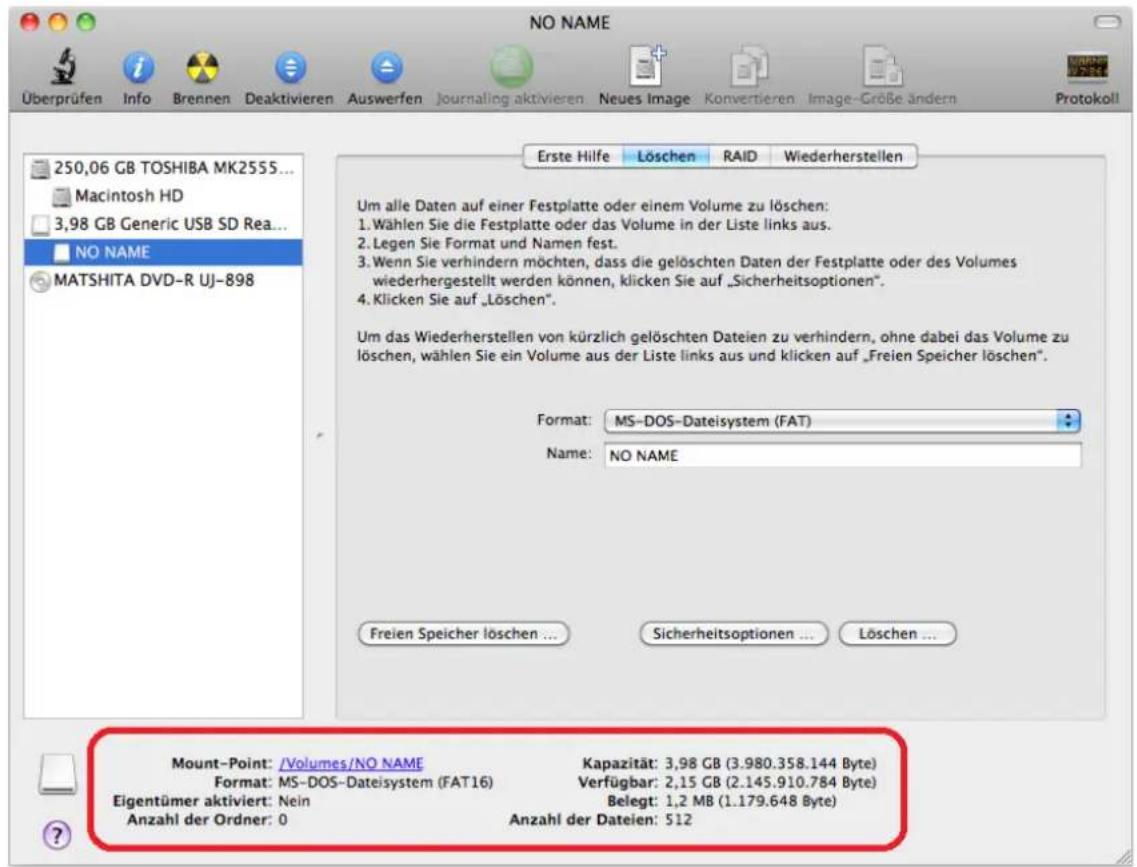Click the Freien Speicher löschen button
This screenshot has height=867, width=1137.
[x=463, y=634]
